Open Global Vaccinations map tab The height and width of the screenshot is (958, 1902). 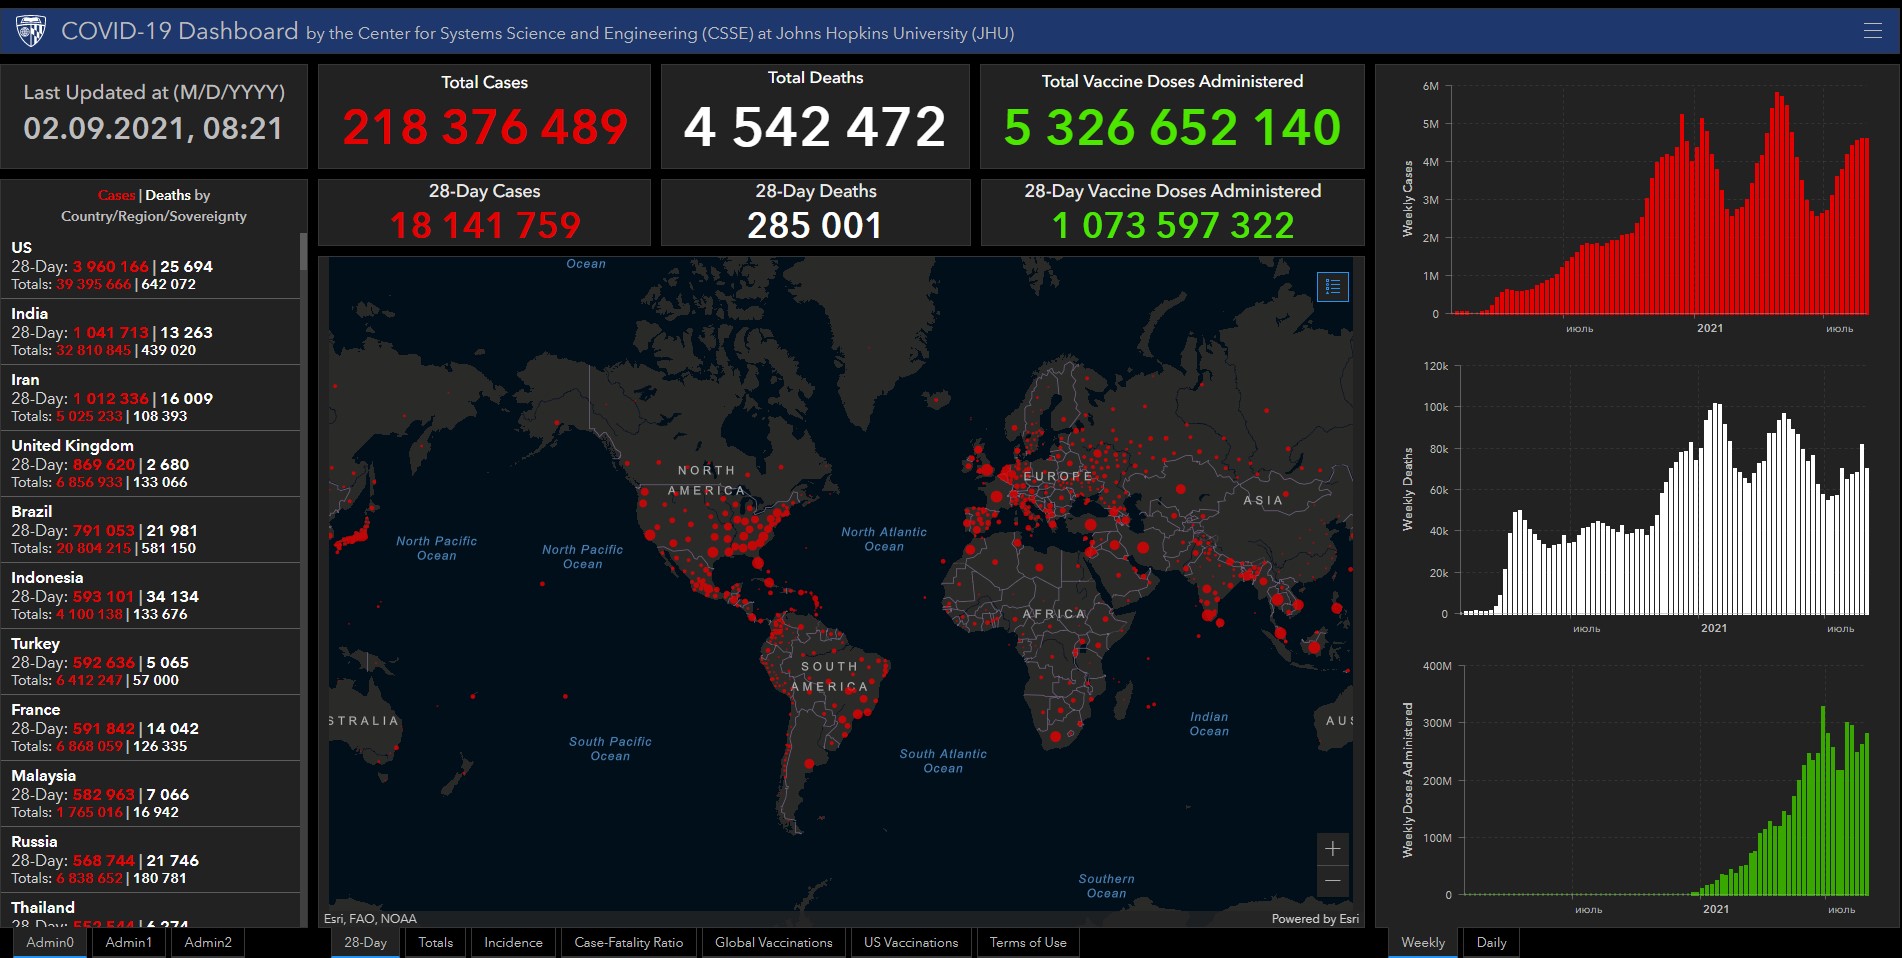773,942
